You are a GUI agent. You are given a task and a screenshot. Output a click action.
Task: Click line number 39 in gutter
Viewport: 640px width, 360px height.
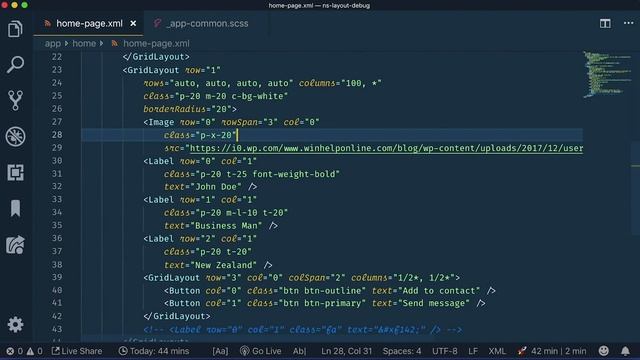tap(57, 277)
